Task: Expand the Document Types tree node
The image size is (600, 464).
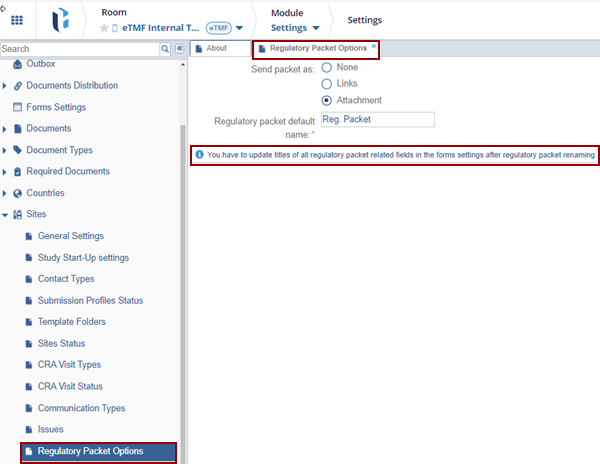Action: (5, 150)
